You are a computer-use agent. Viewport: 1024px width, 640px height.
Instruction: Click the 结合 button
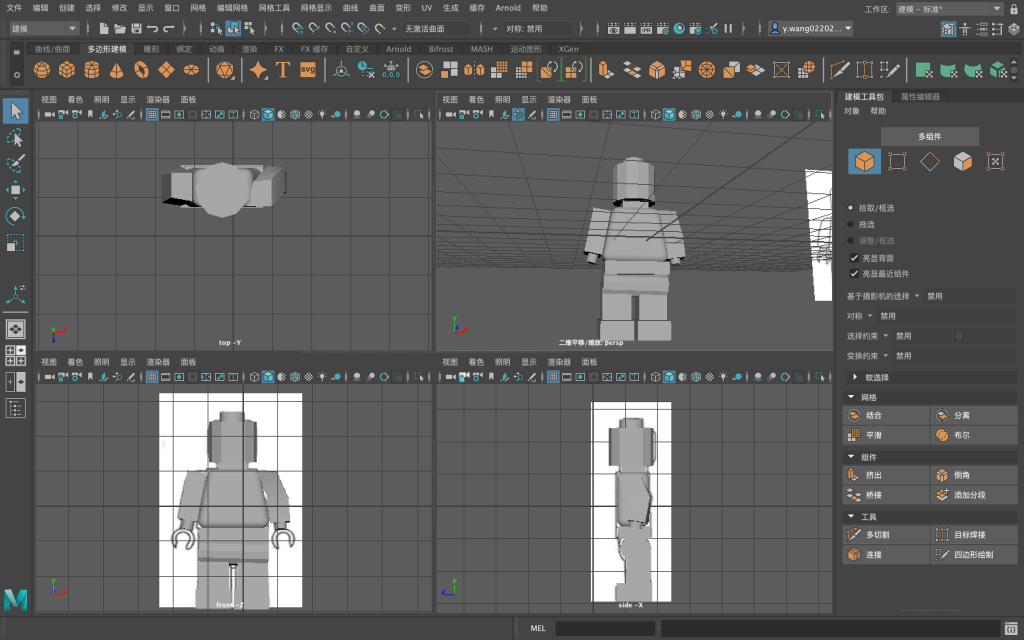click(x=886, y=415)
